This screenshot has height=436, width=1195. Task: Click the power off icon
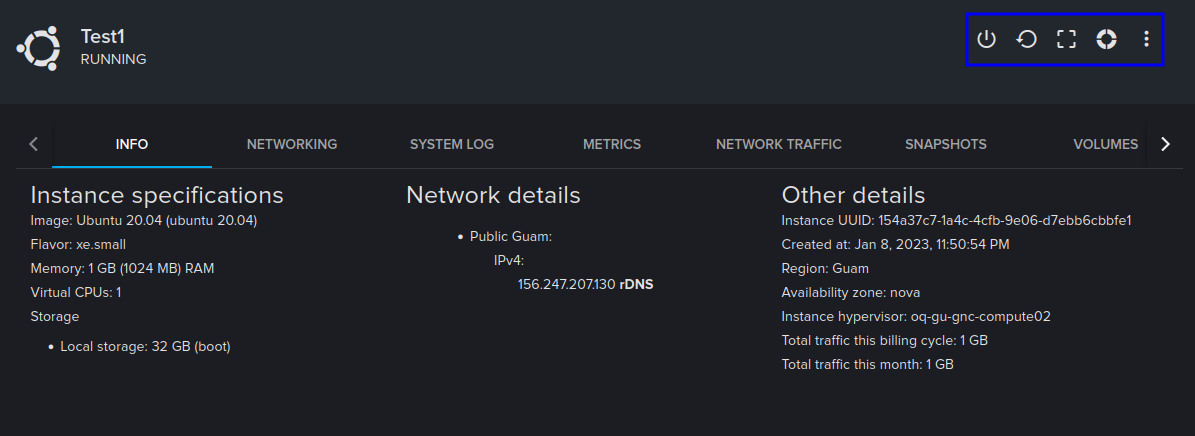pos(986,40)
